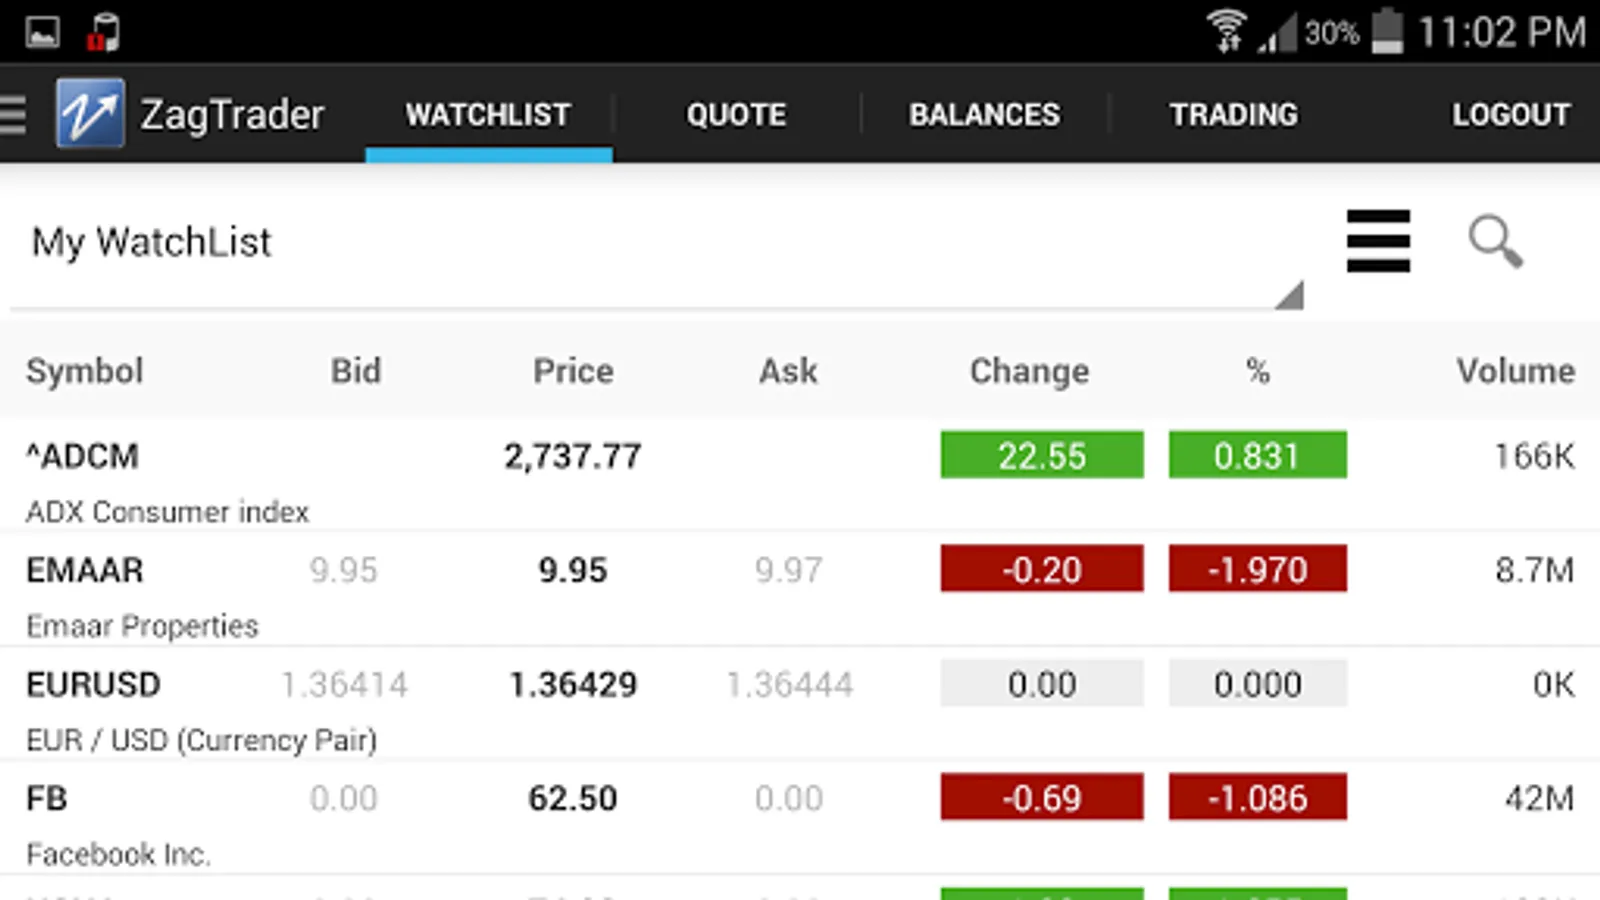
Task: Switch to the Quote tab
Action: [x=736, y=115]
